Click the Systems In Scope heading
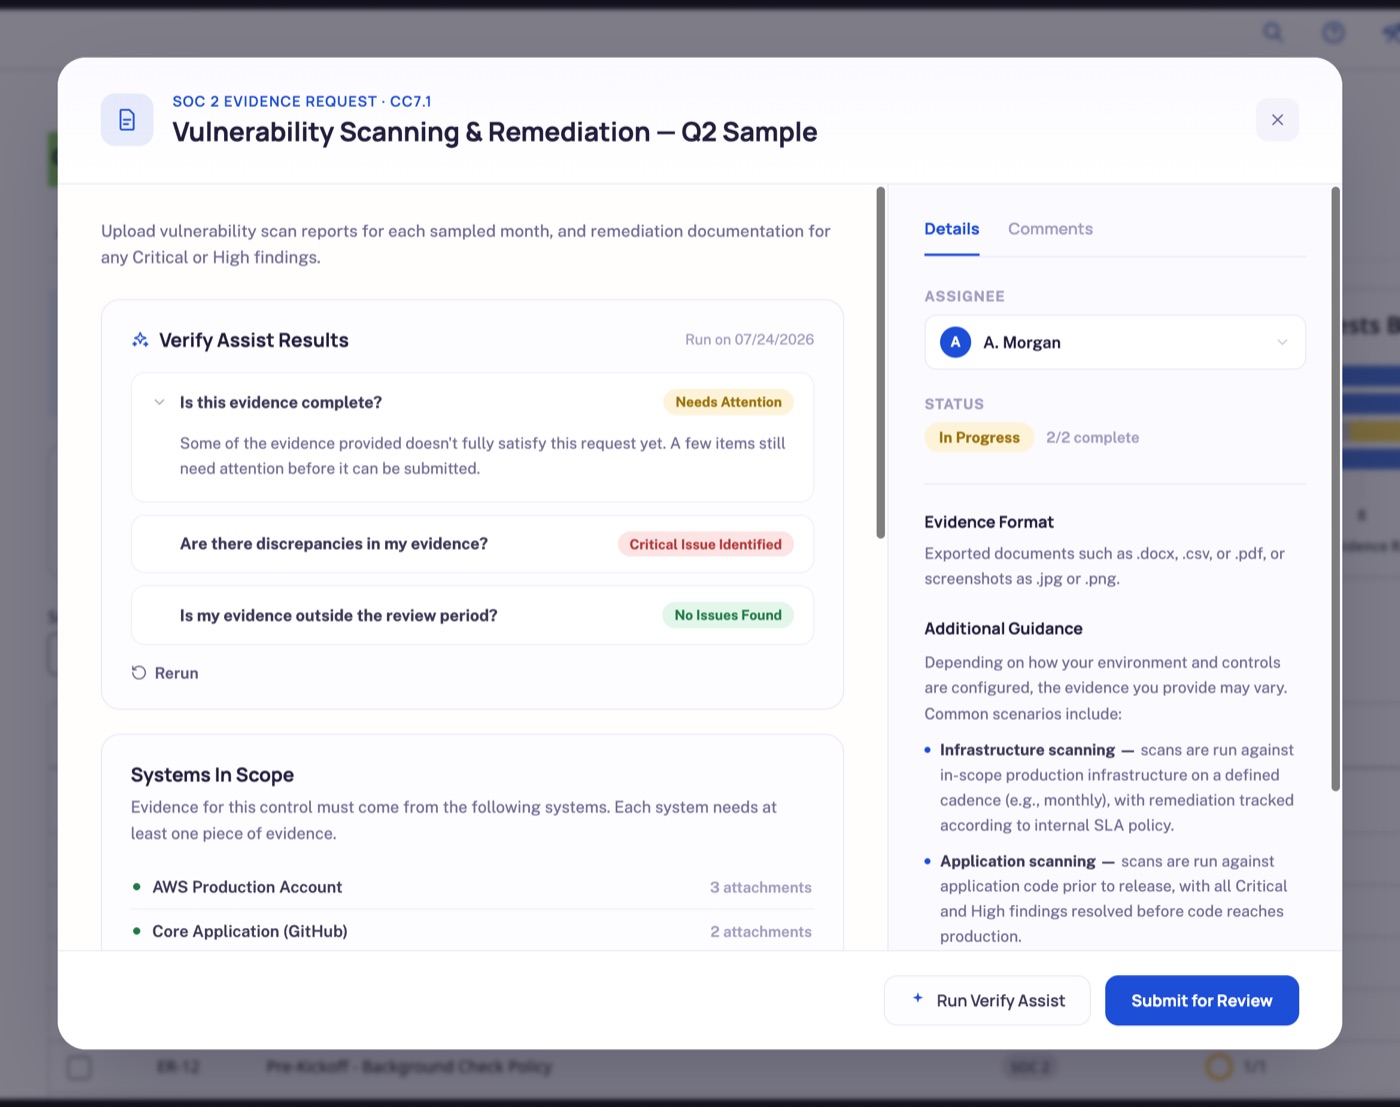1400x1107 pixels. pyautogui.click(x=212, y=775)
